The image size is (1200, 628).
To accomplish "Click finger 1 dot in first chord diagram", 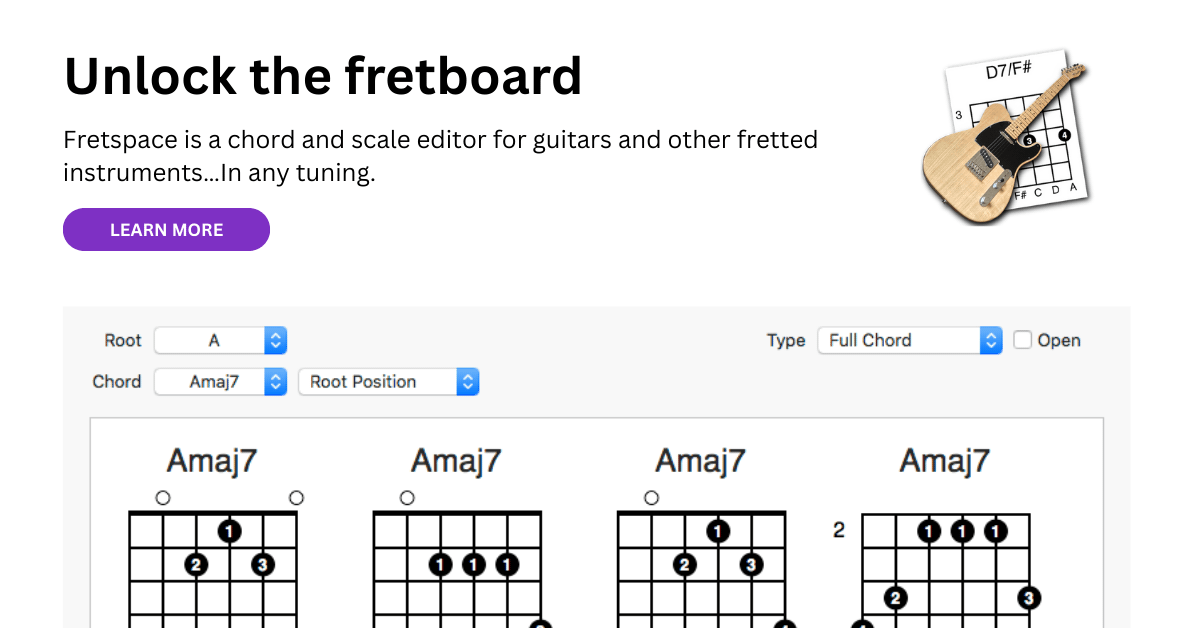I will 229,531.
